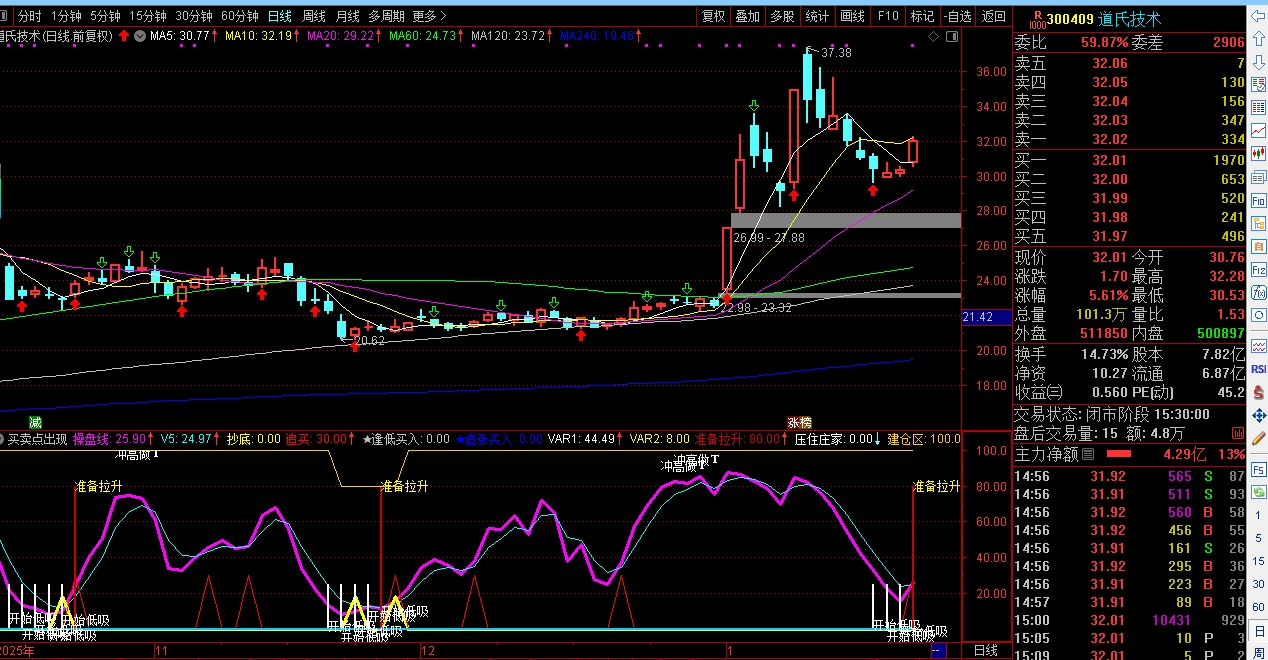
Task: Click the 卖一 price 32.02
Action: pyautogui.click(x=1109, y=139)
